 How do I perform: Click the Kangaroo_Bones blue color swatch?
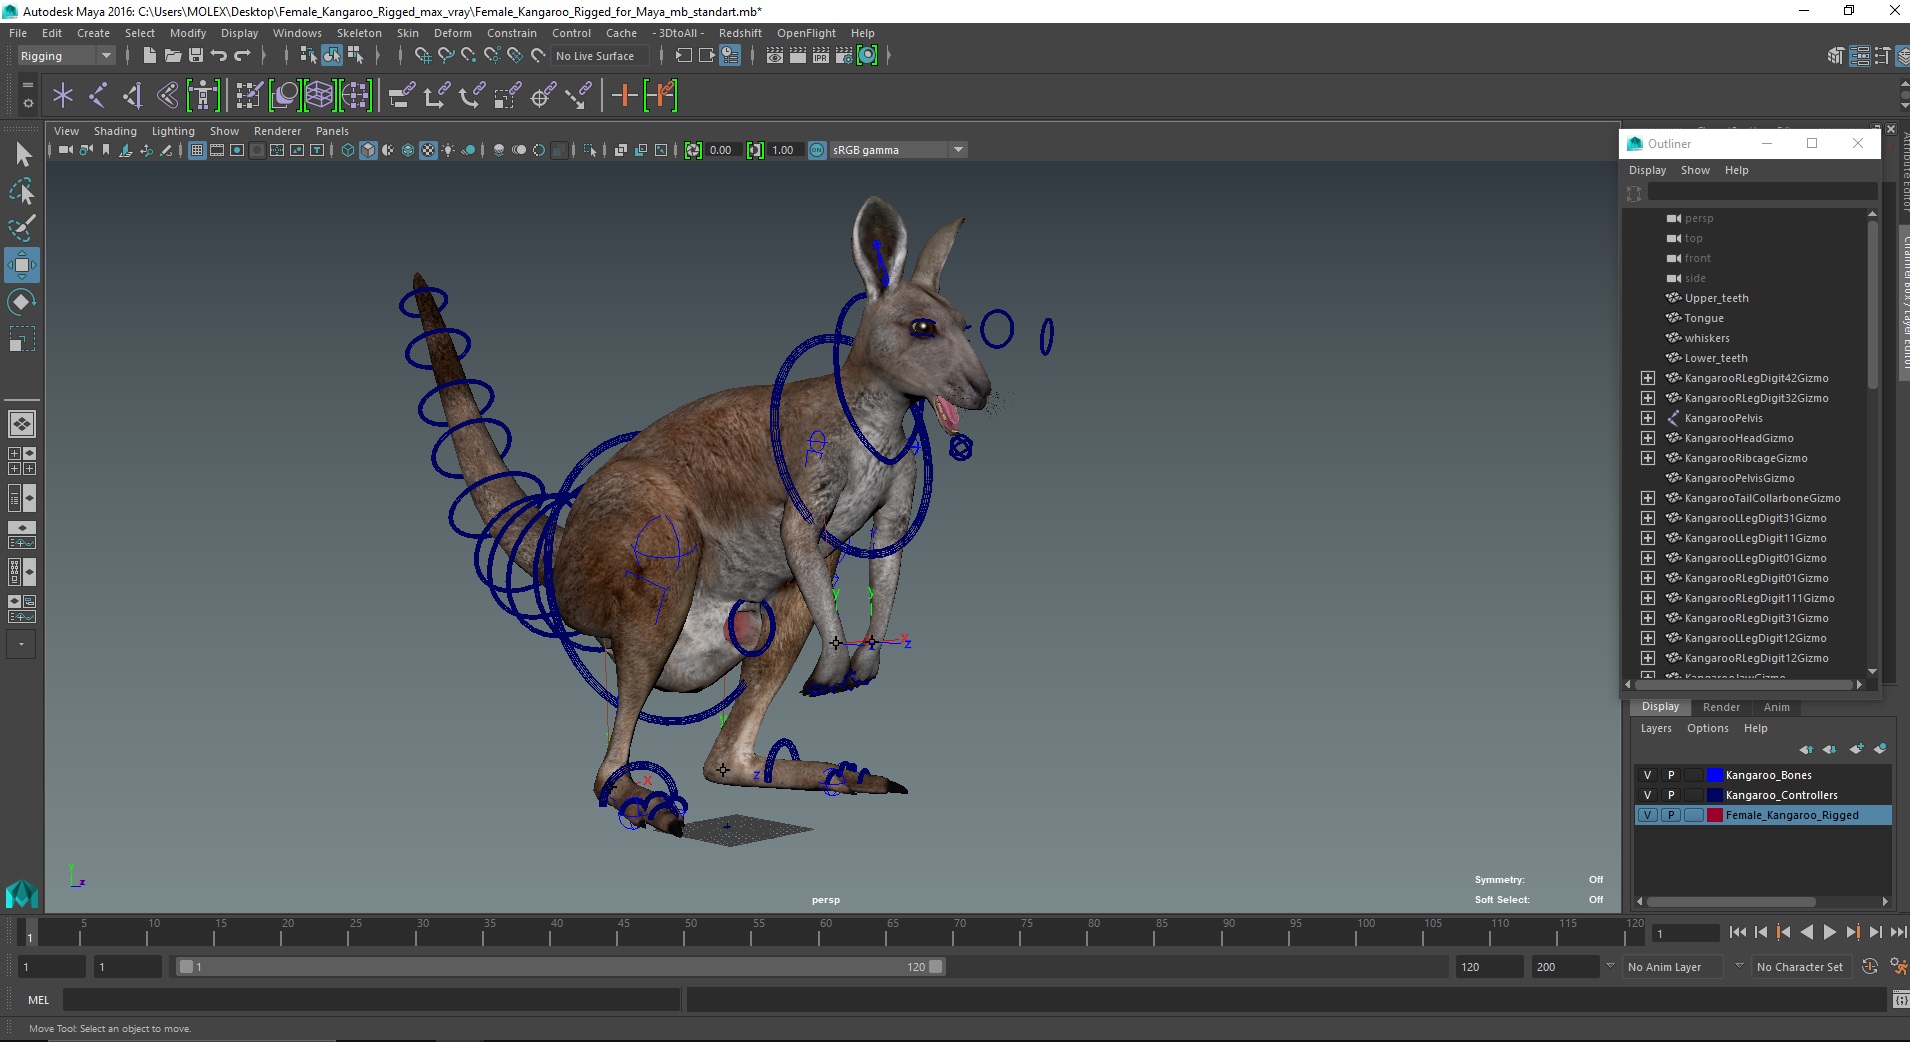(x=1714, y=775)
